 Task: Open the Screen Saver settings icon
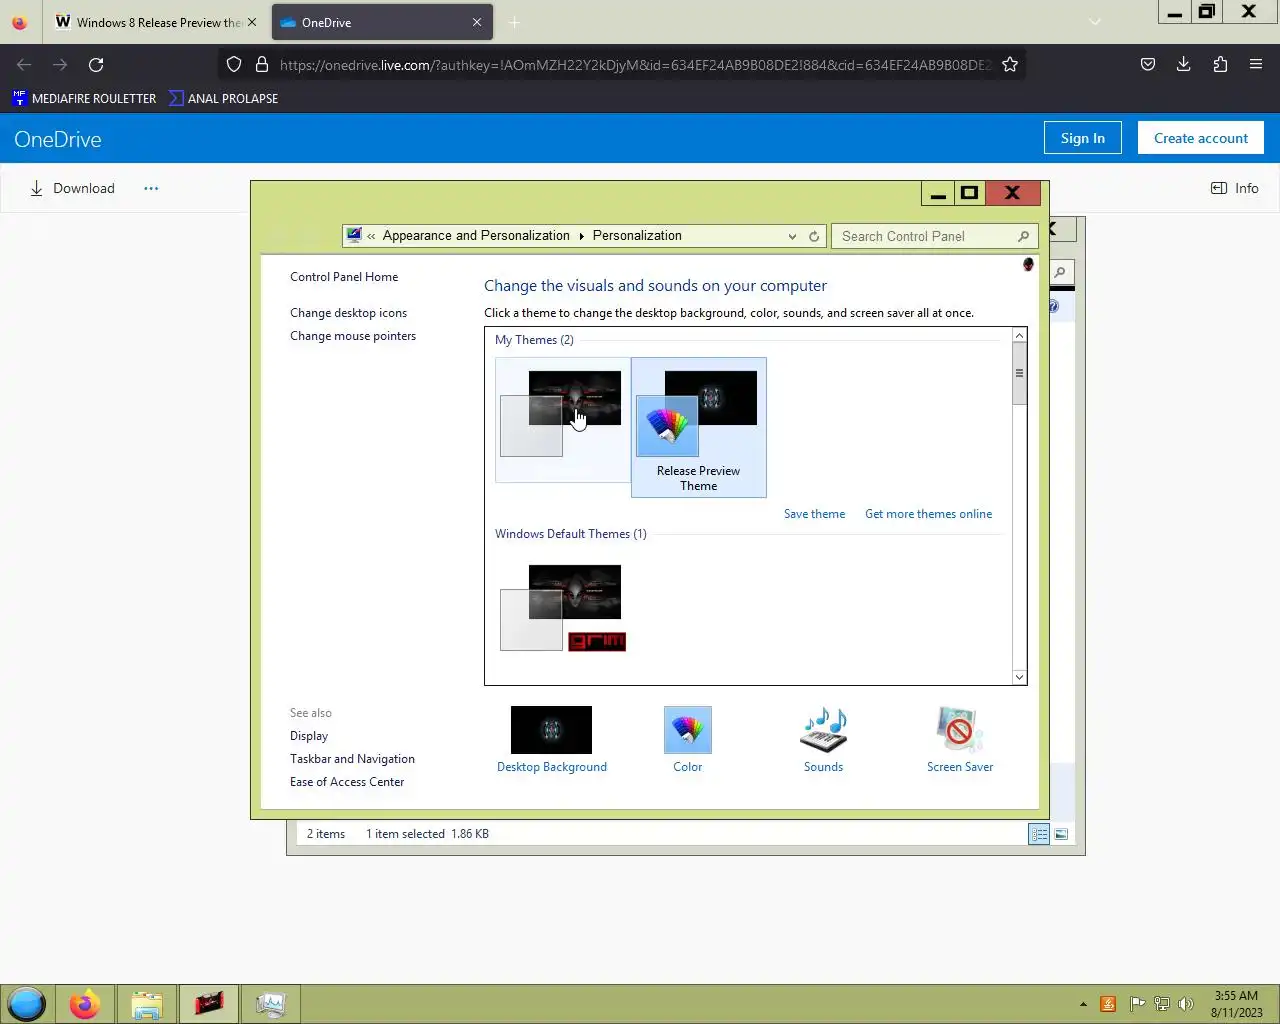tap(959, 730)
